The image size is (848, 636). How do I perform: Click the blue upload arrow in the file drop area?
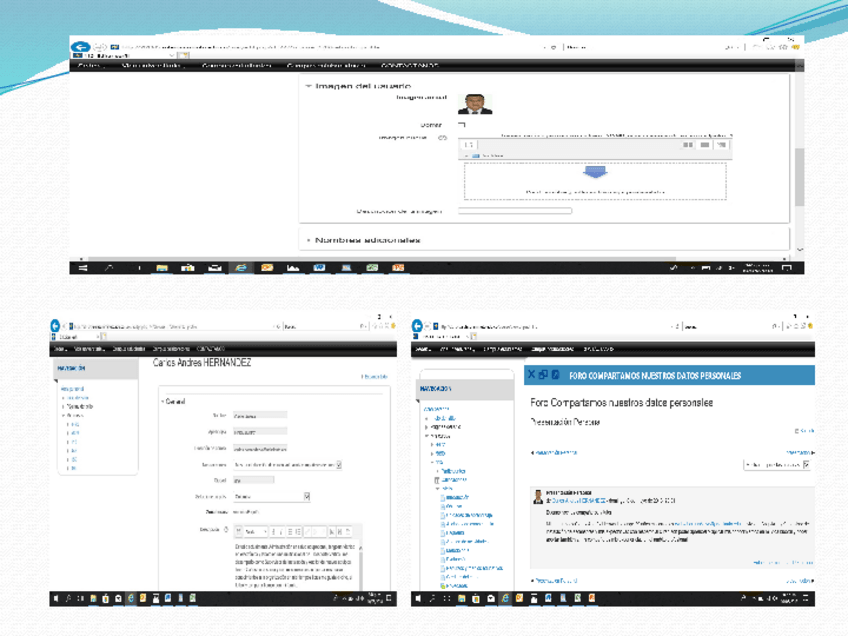click(595, 172)
